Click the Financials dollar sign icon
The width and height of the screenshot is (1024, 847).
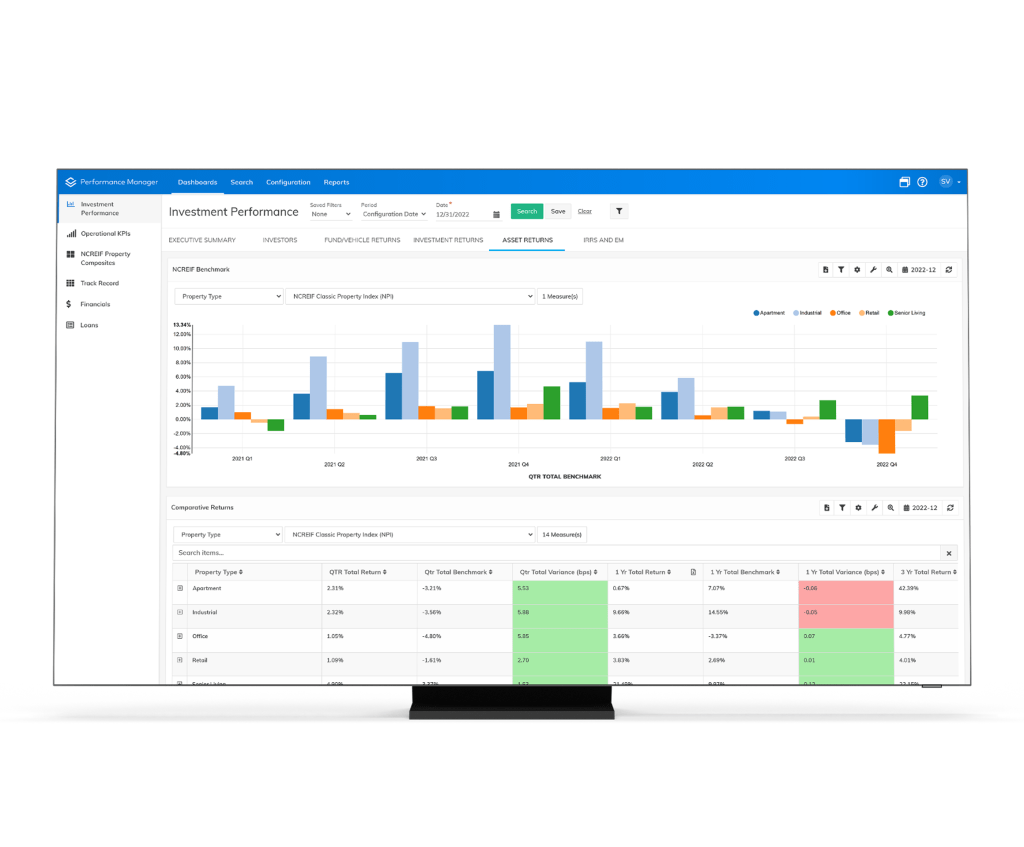point(69,304)
